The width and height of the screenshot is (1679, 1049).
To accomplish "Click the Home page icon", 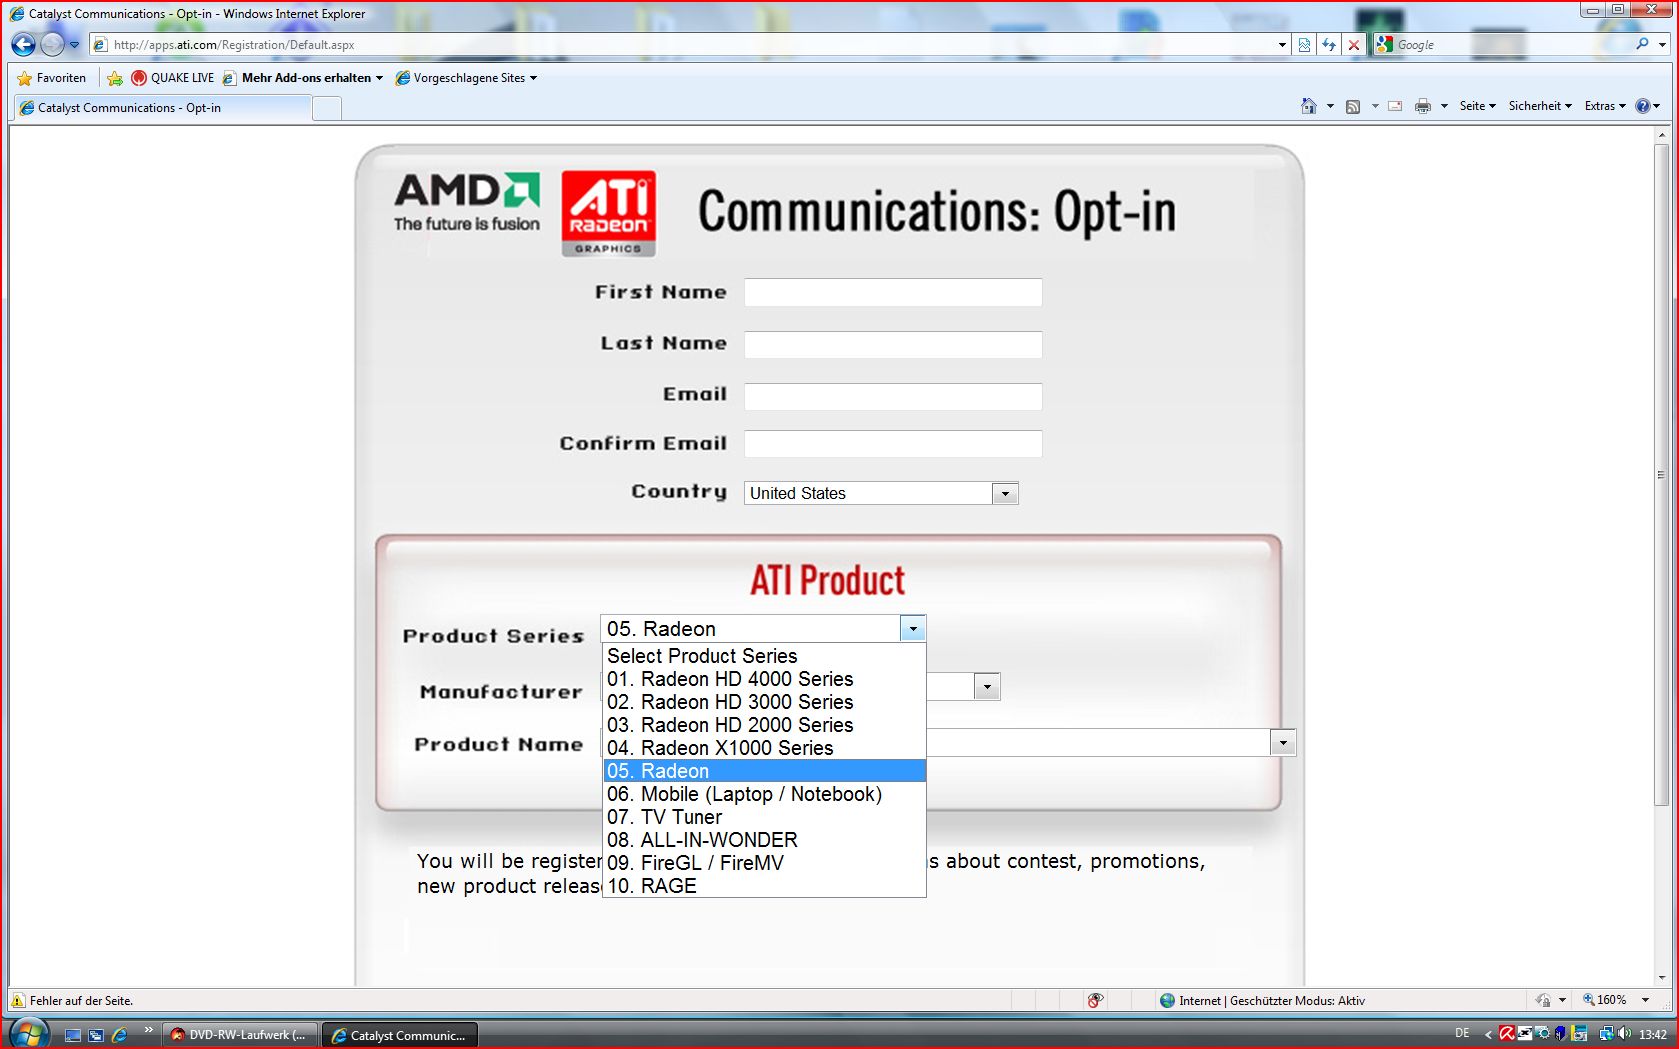I will (1308, 106).
